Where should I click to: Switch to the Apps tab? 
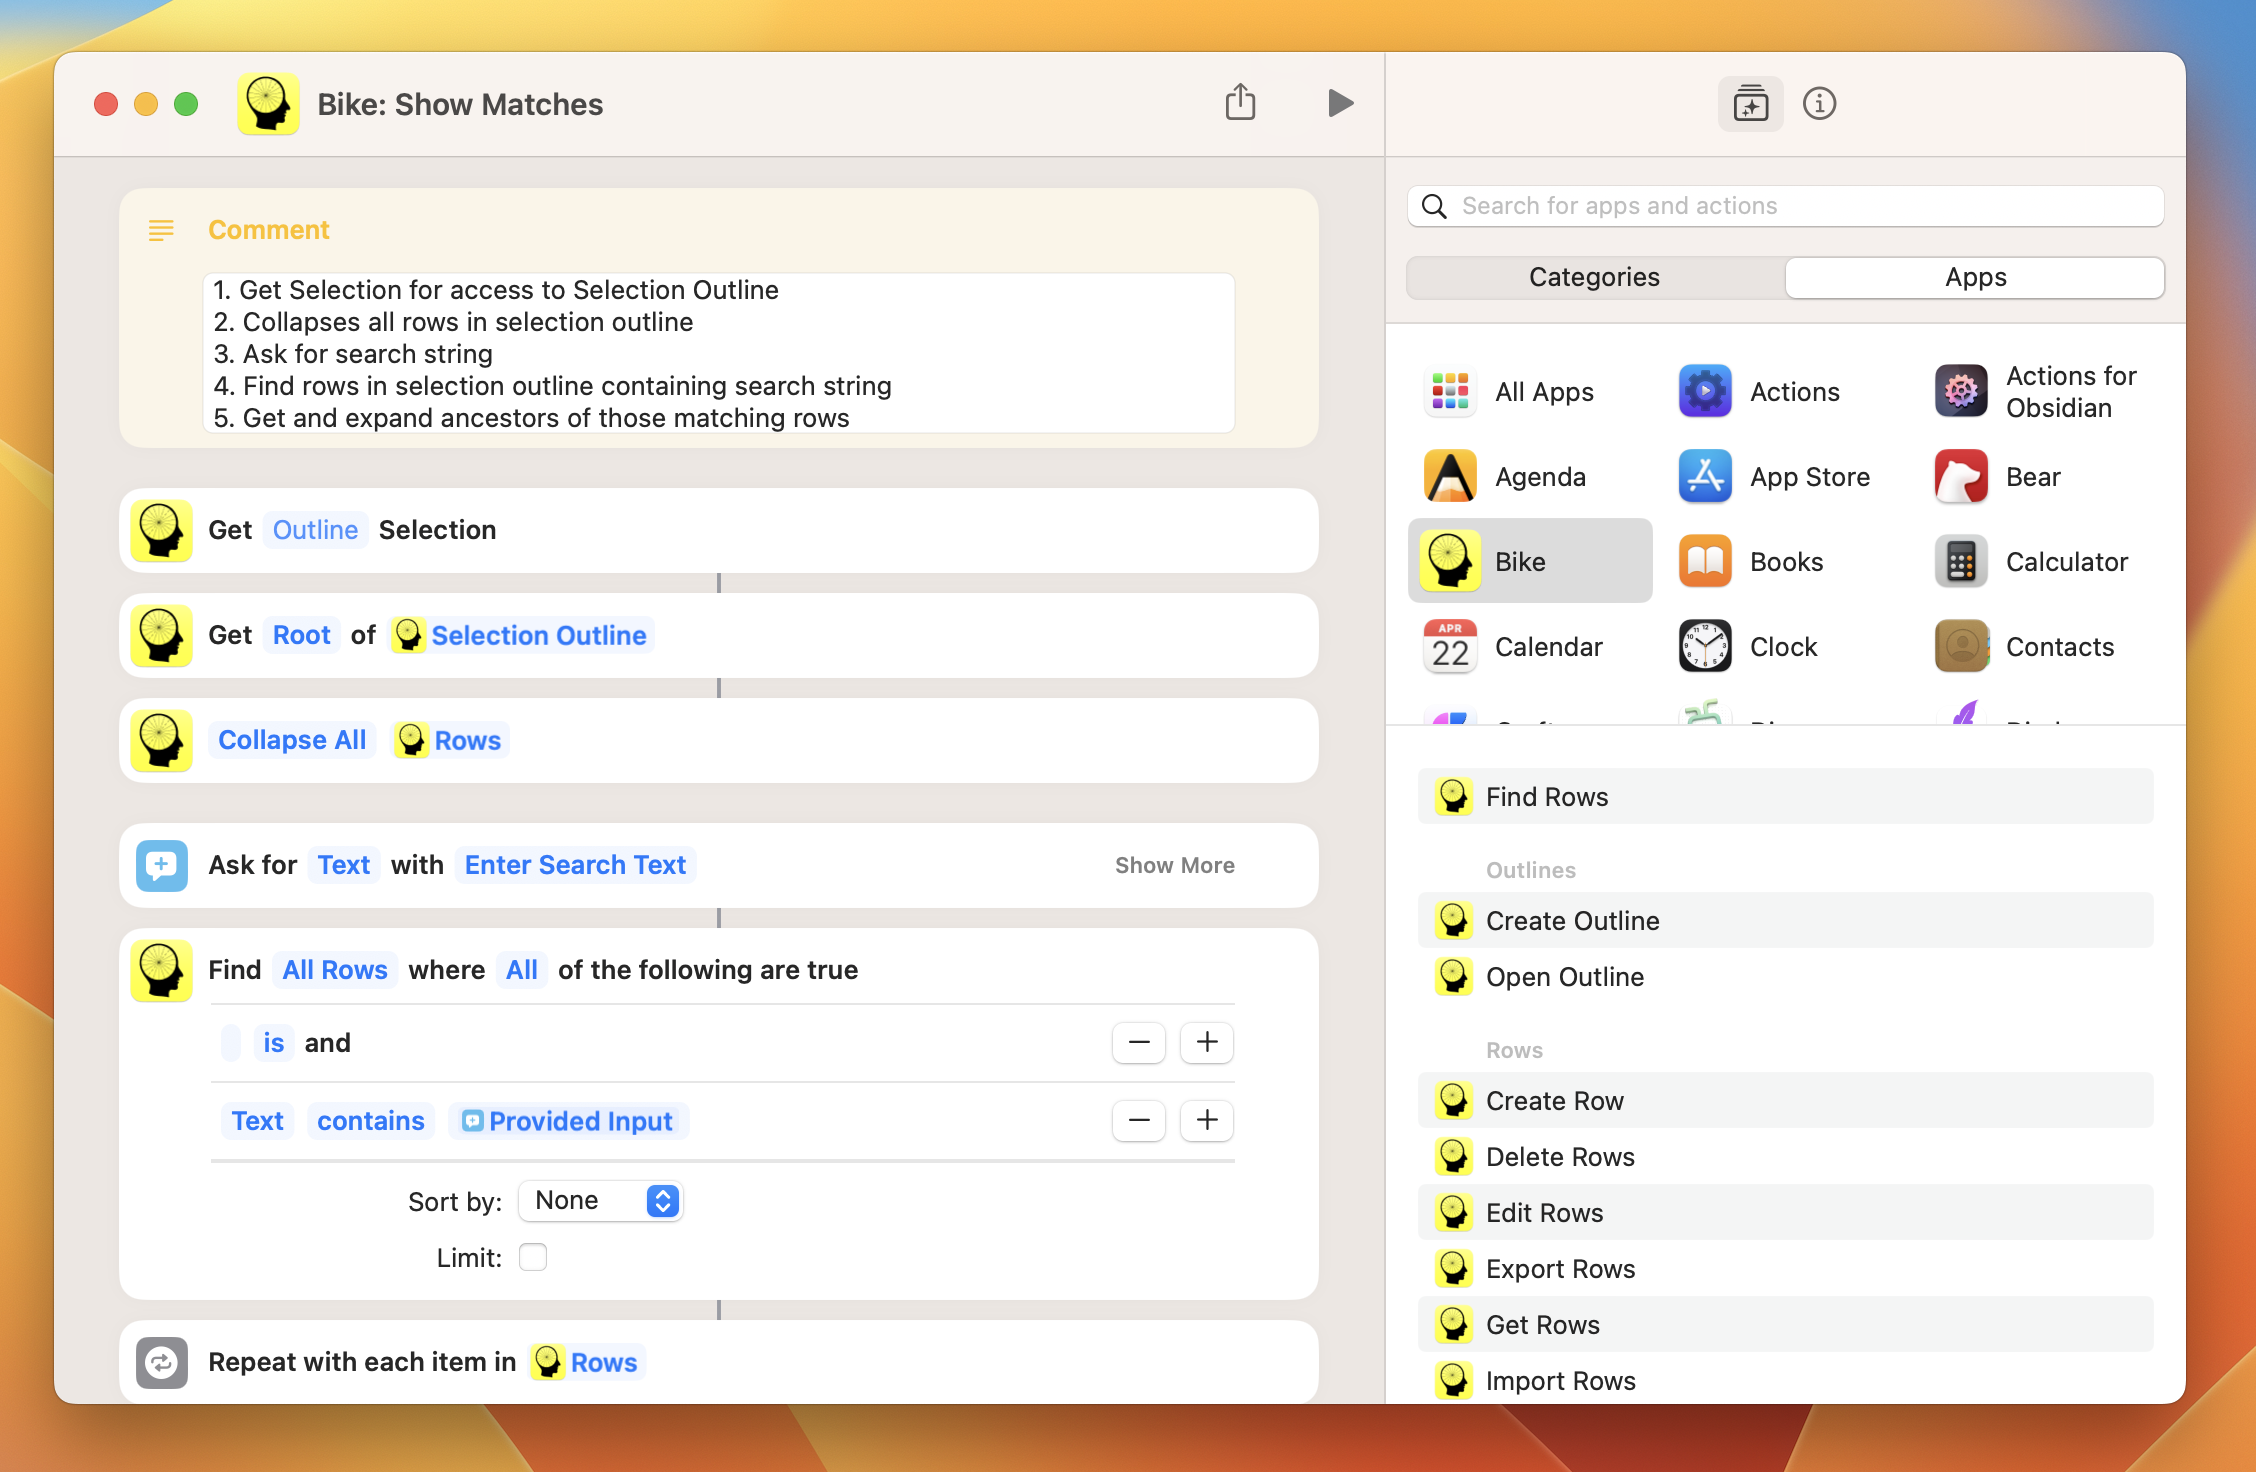[1975, 277]
